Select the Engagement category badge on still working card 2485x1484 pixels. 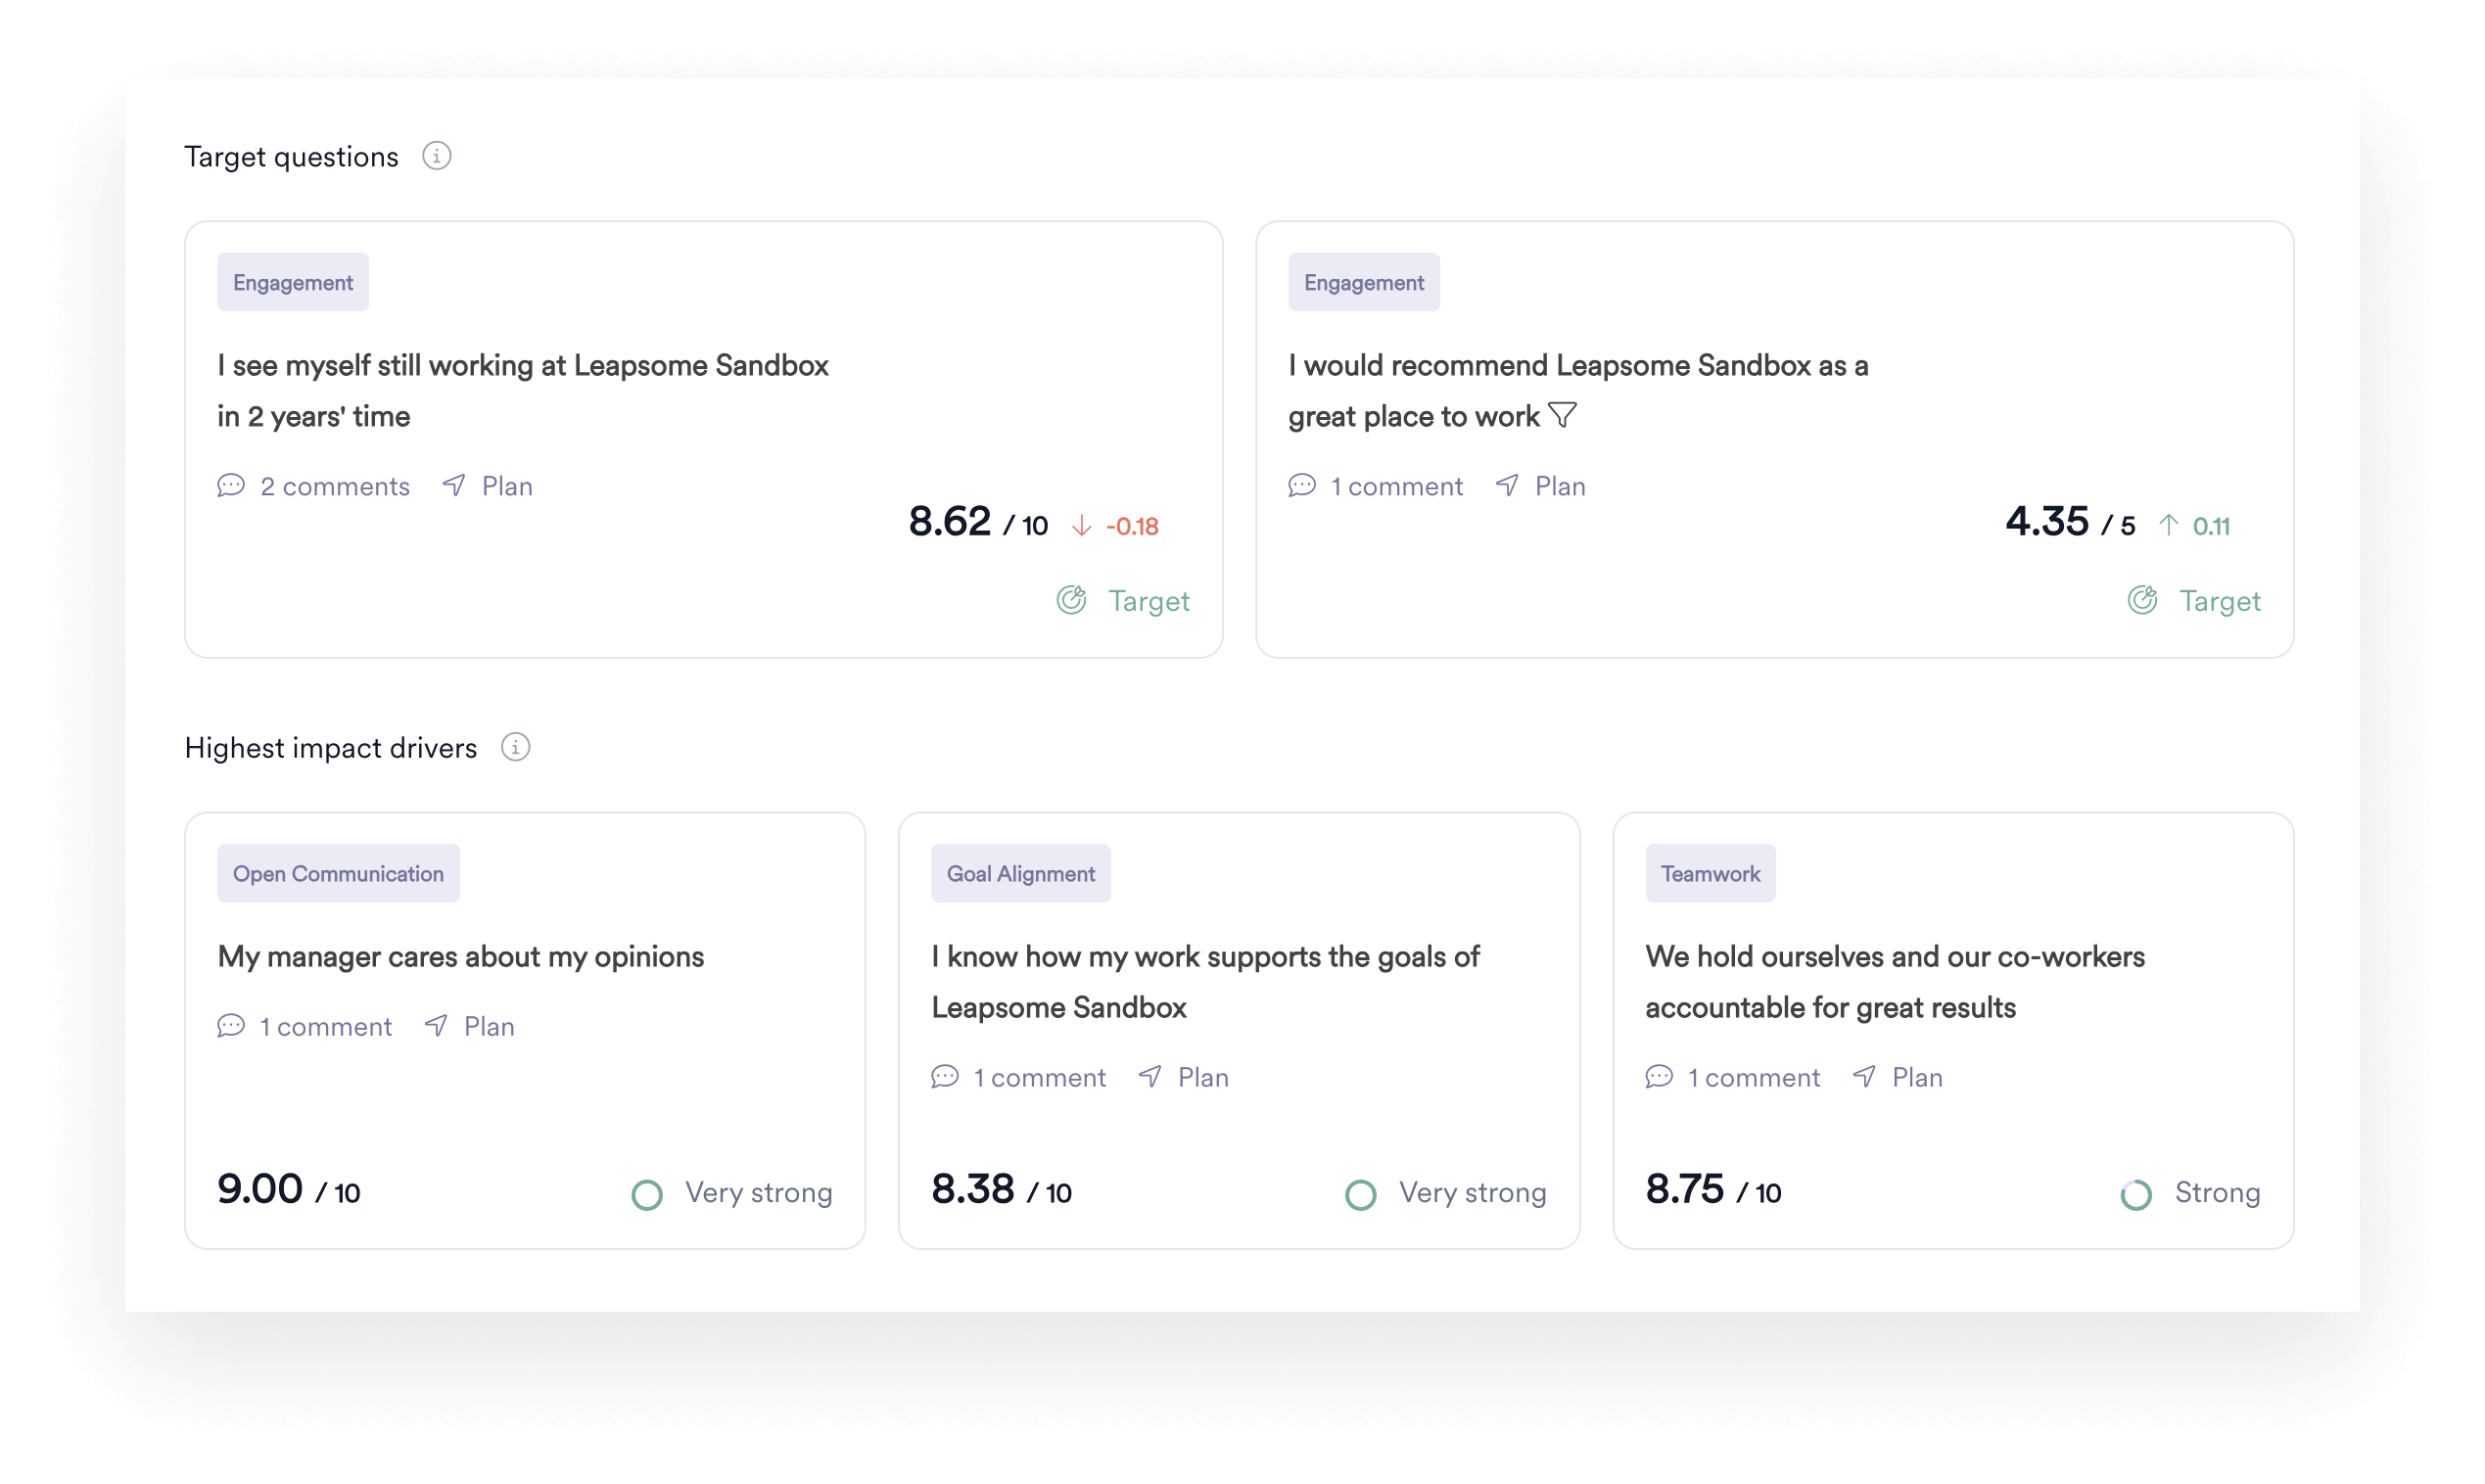tap(292, 283)
